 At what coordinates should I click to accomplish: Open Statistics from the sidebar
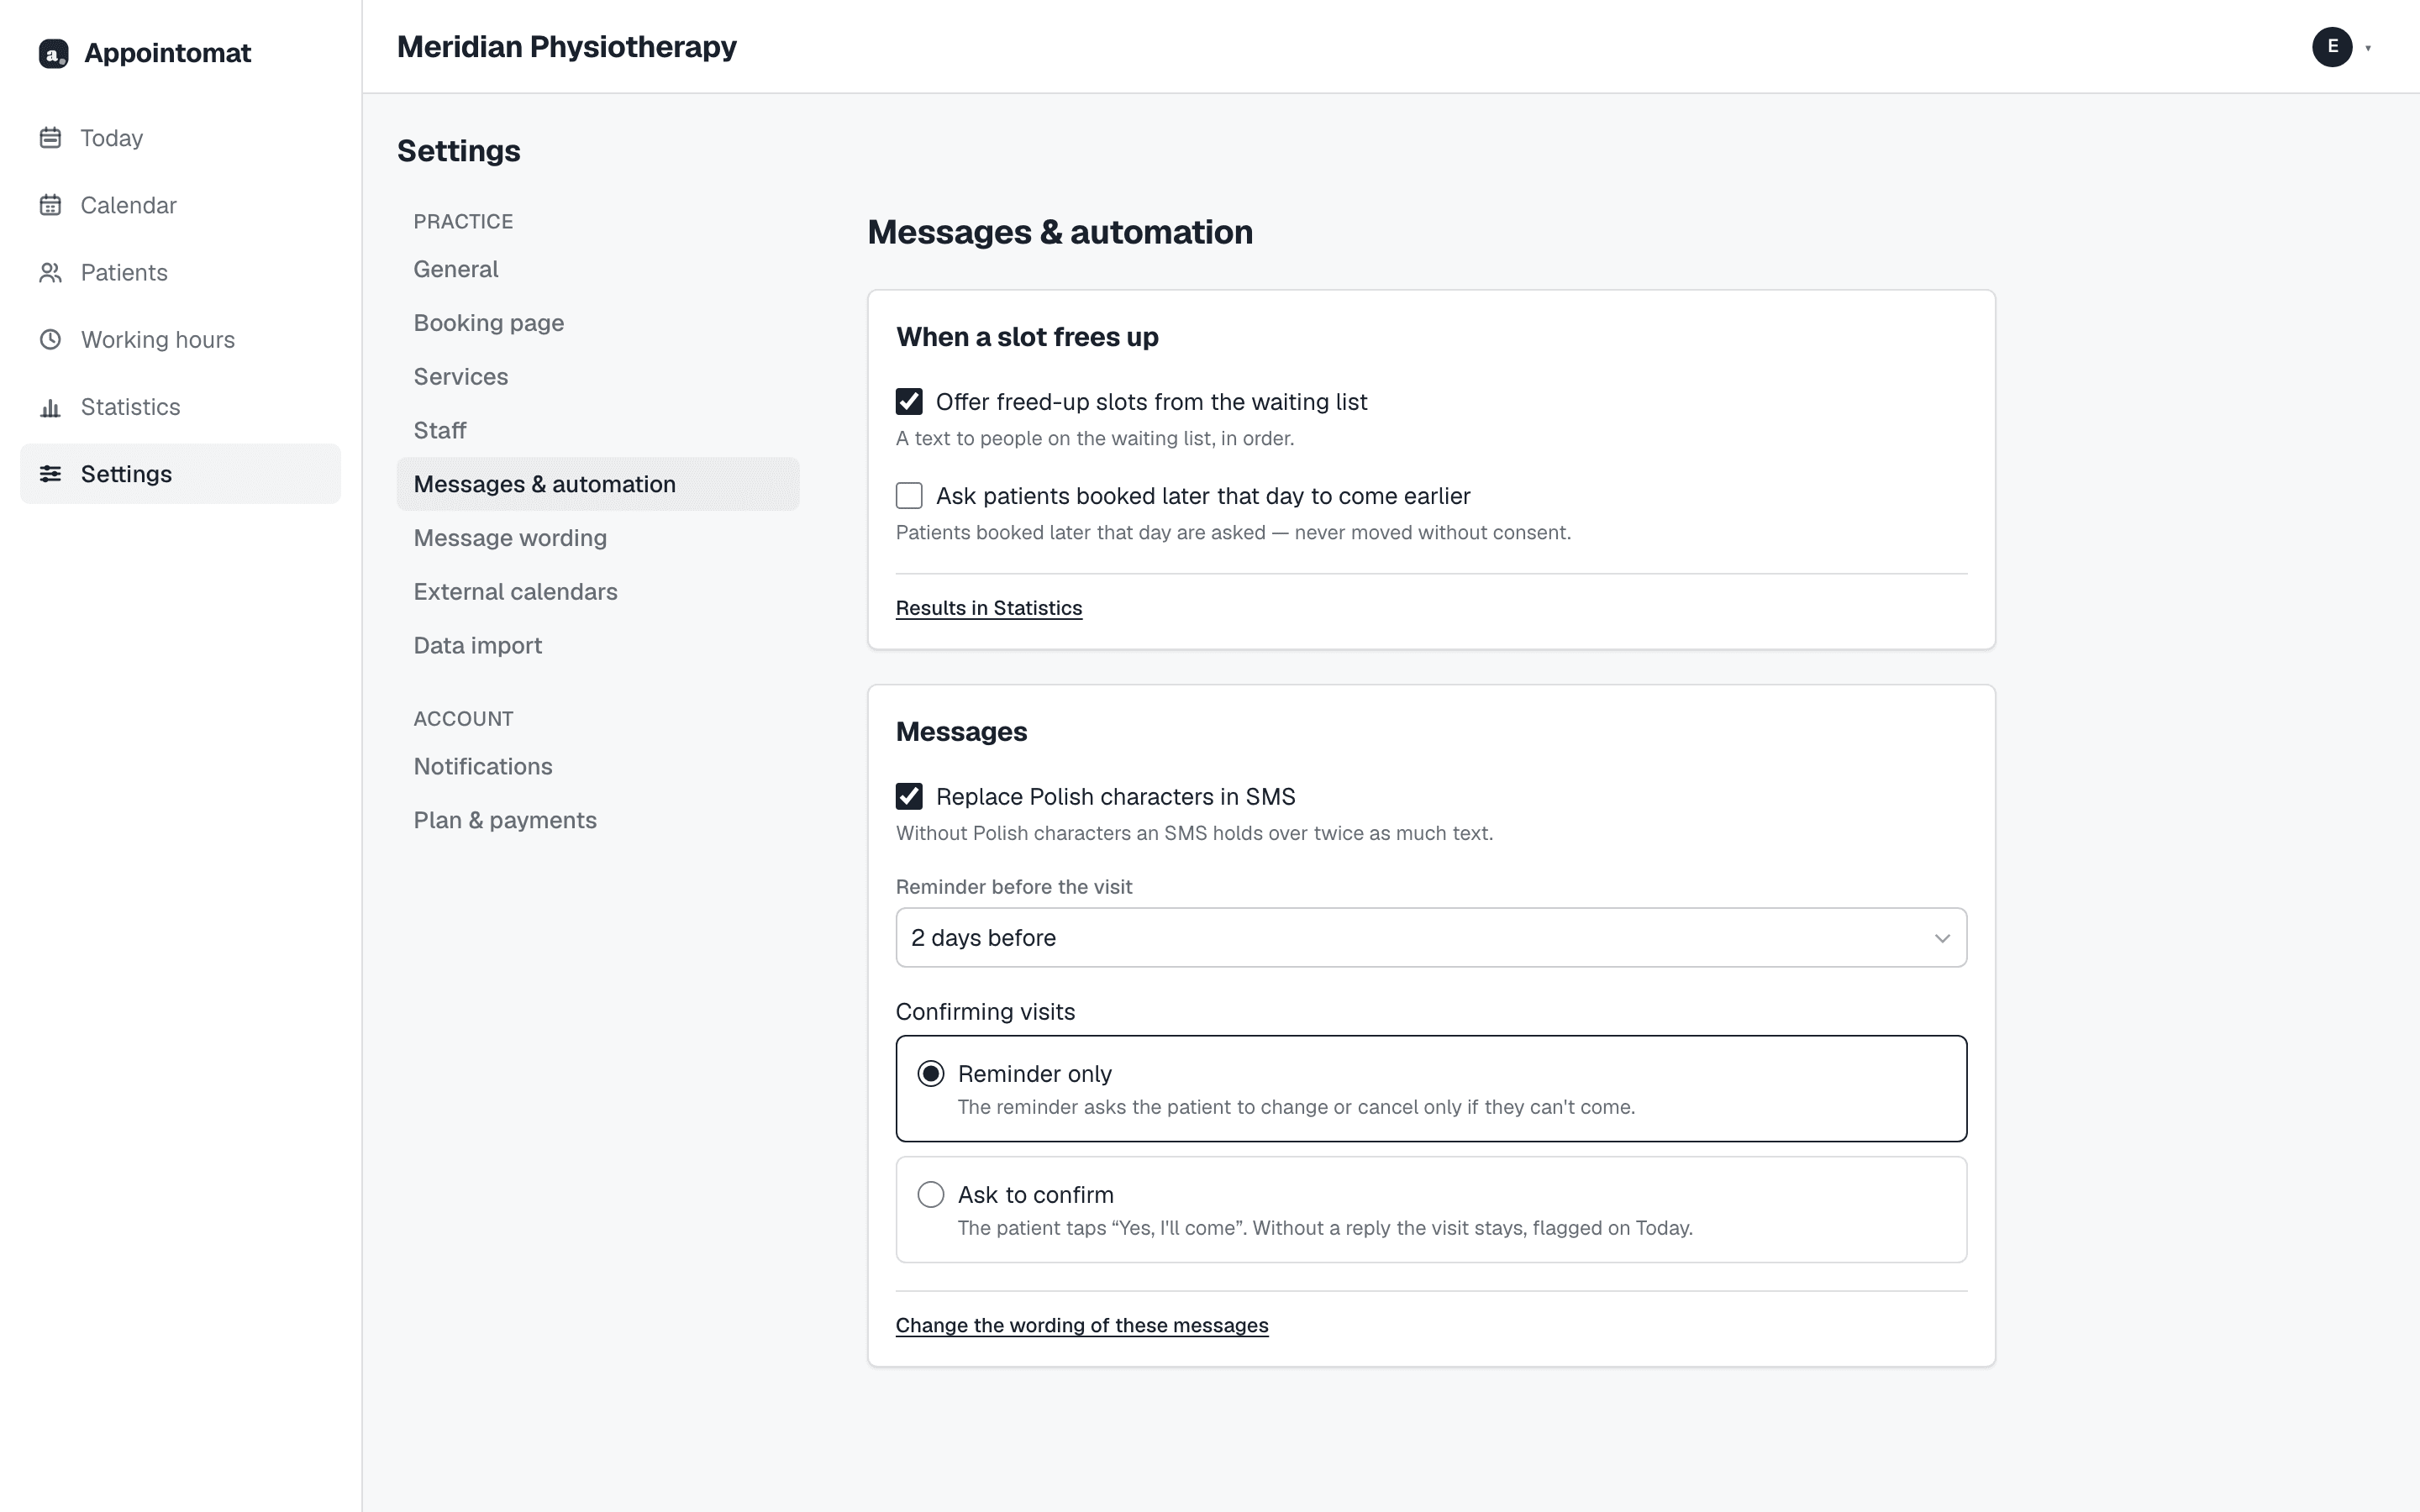pos(180,407)
